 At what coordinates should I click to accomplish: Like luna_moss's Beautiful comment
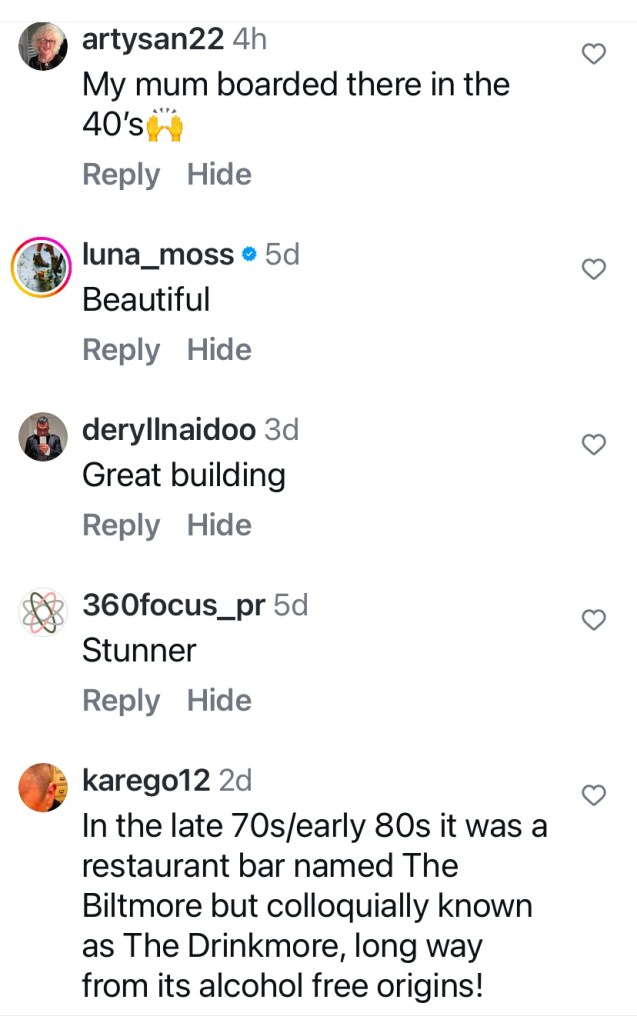point(594,269)
